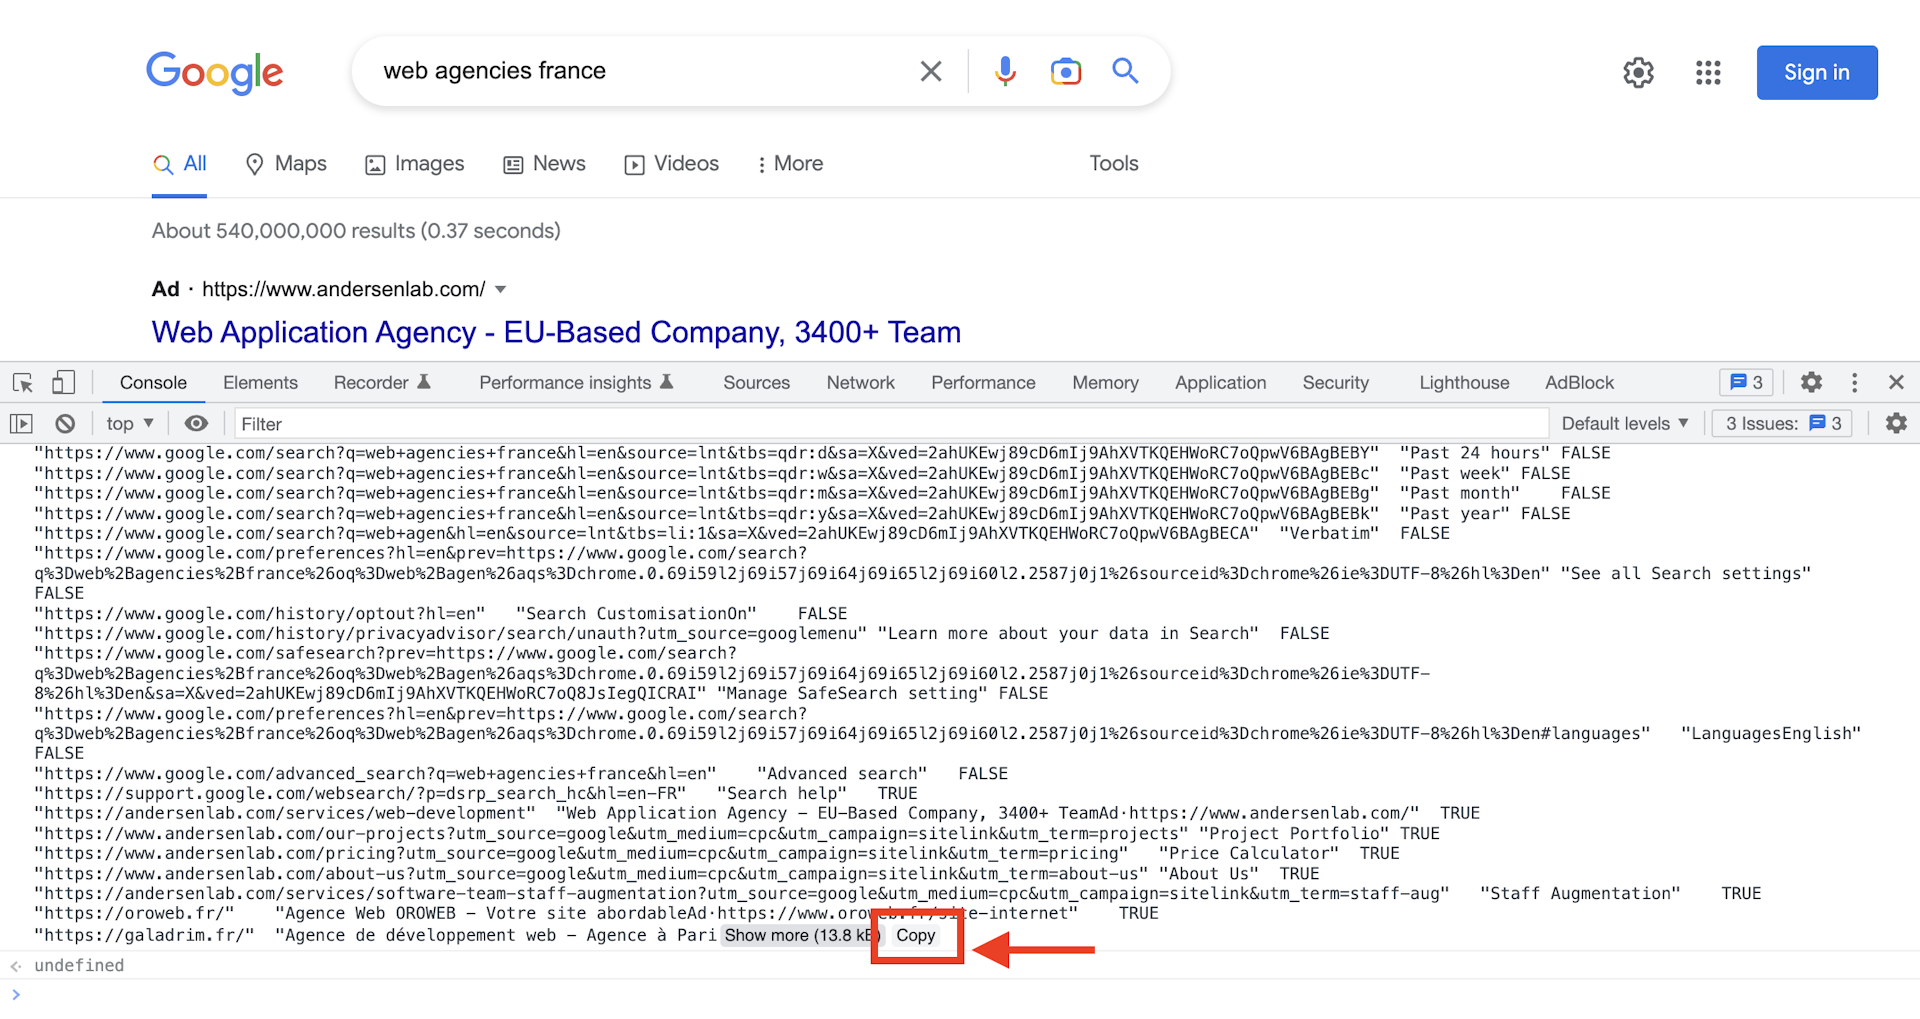1920x1019 pixels.
Task: Open DevTools settings gear icon
Action: [1811, 382]
